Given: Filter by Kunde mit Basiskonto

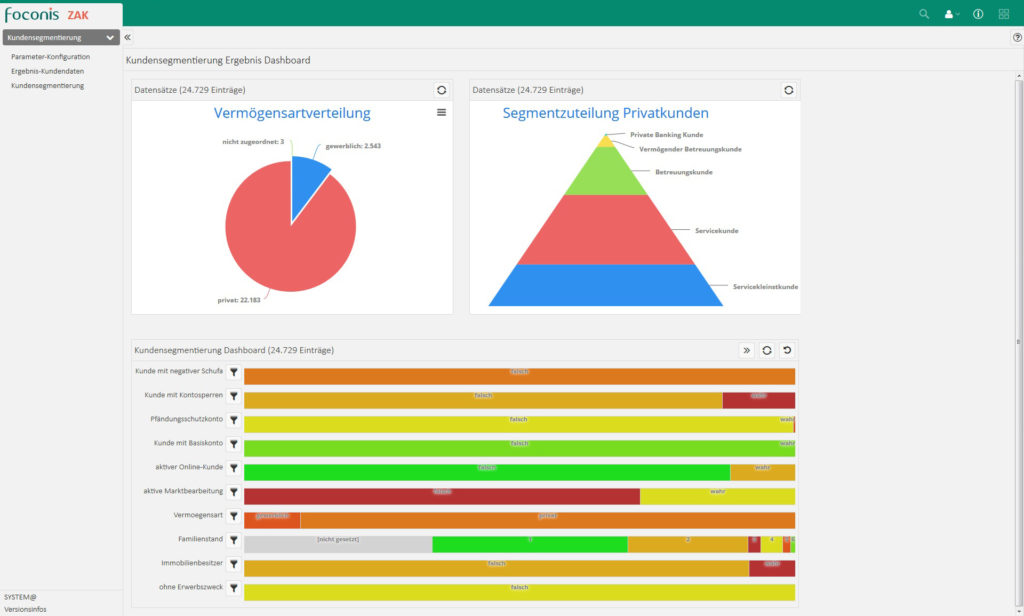Looking at the screenshot, I should (x=233, y=444).
